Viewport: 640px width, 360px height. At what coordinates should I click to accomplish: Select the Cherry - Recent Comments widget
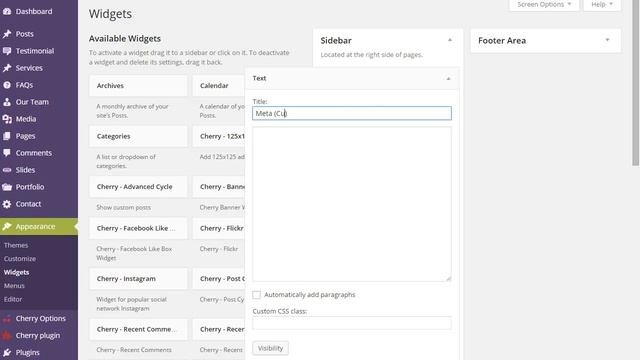click(x=138, y=329)
